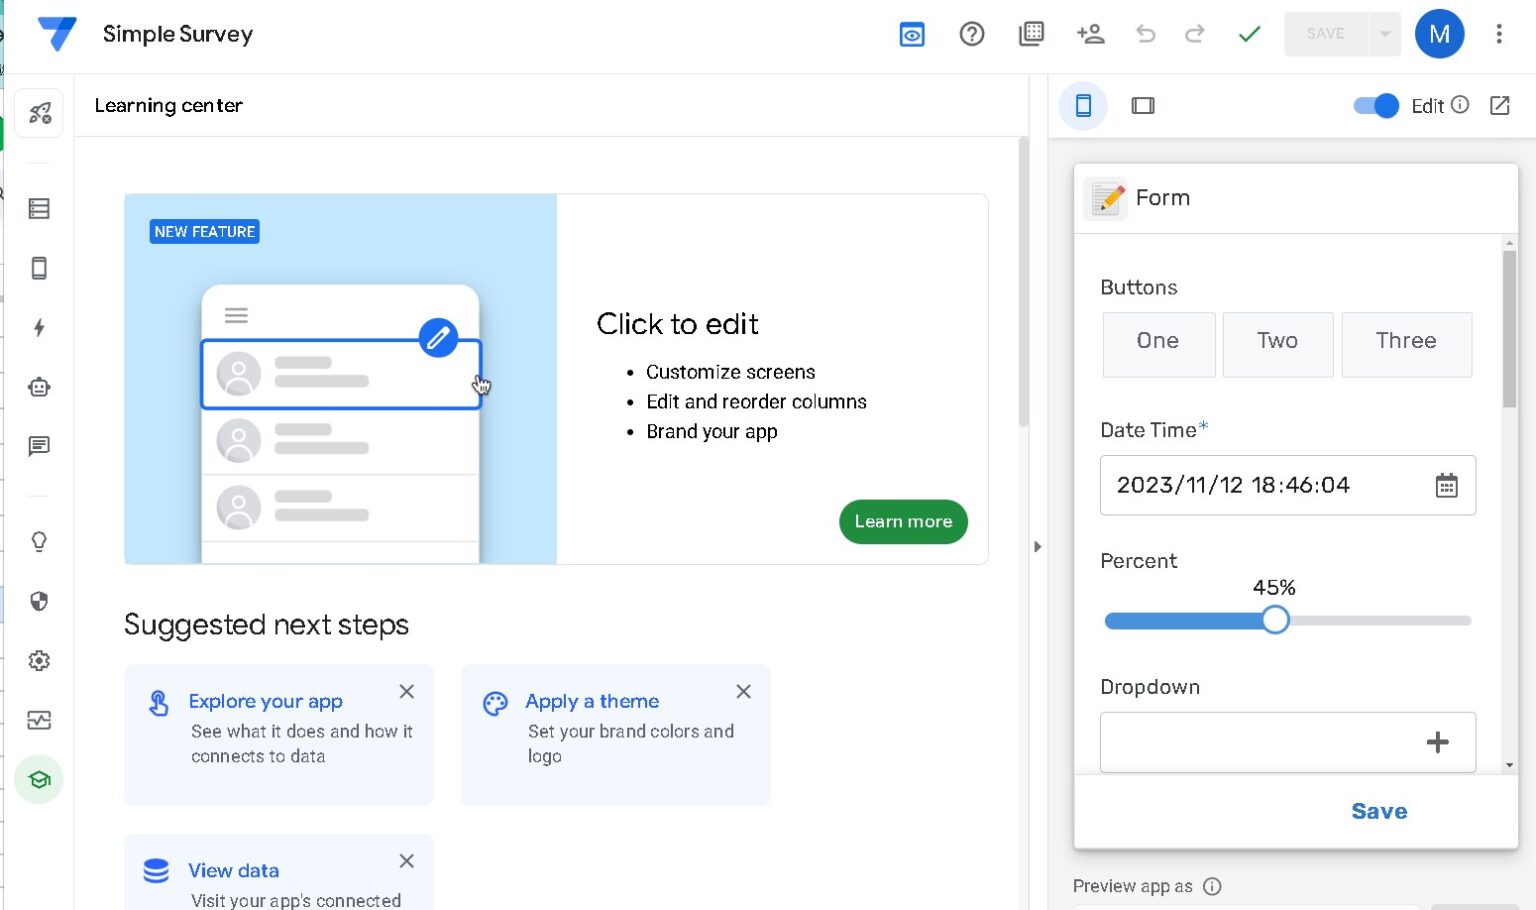Image resolution: width=1536 pixels, height=910 pixels.
Task: Open the Intelligence lightbulb panel
Action: [39, 541]
